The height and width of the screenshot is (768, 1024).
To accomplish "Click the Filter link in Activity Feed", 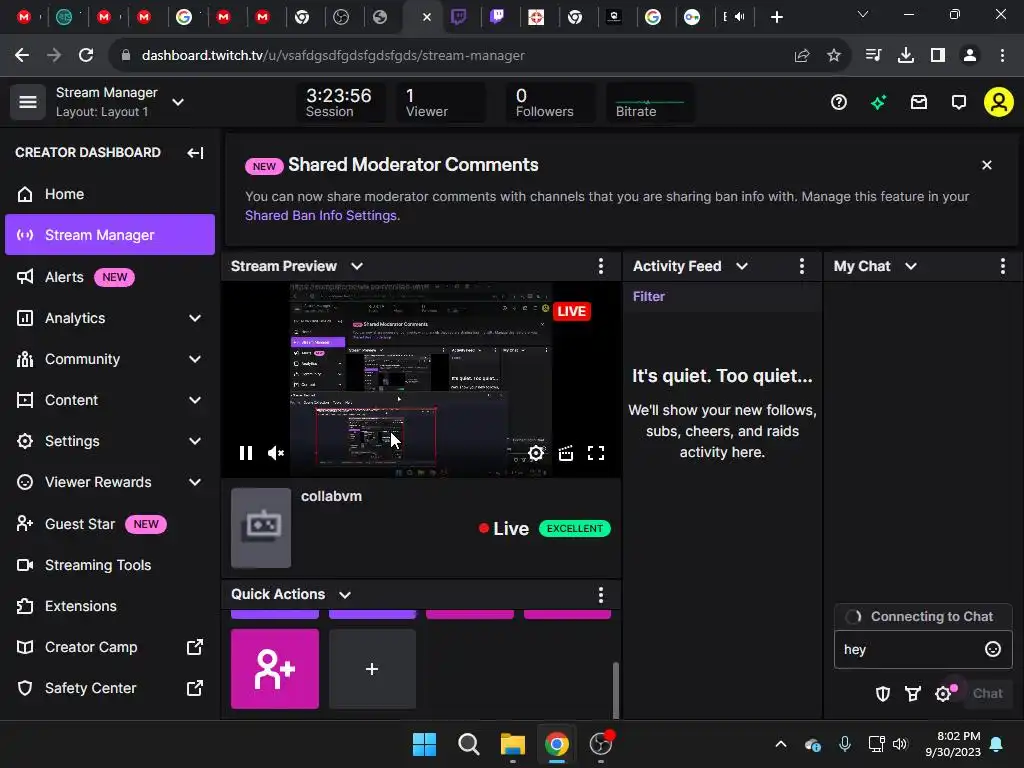I will tap(648, 296).
